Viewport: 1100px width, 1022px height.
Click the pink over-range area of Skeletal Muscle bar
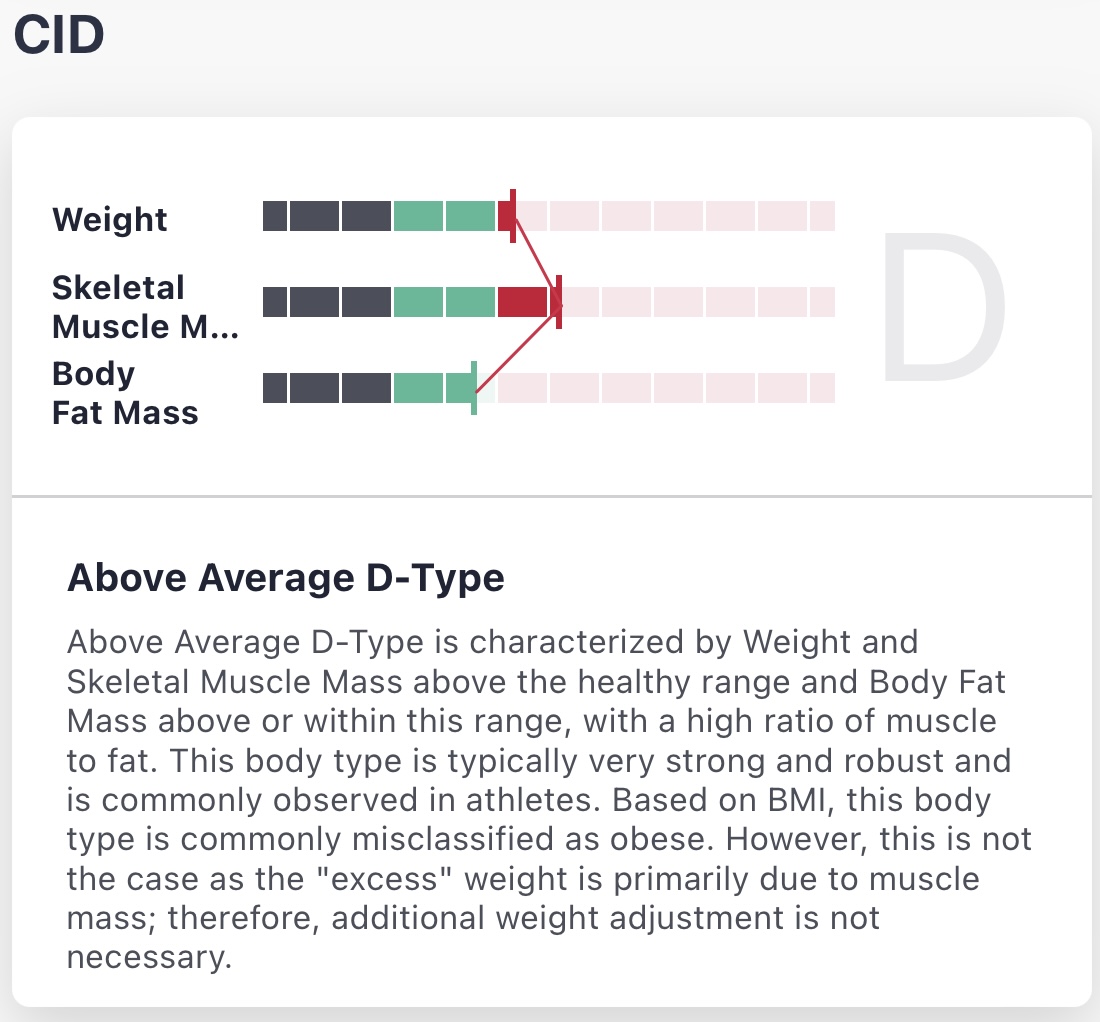pyautogui.click(x=699, y=302)
